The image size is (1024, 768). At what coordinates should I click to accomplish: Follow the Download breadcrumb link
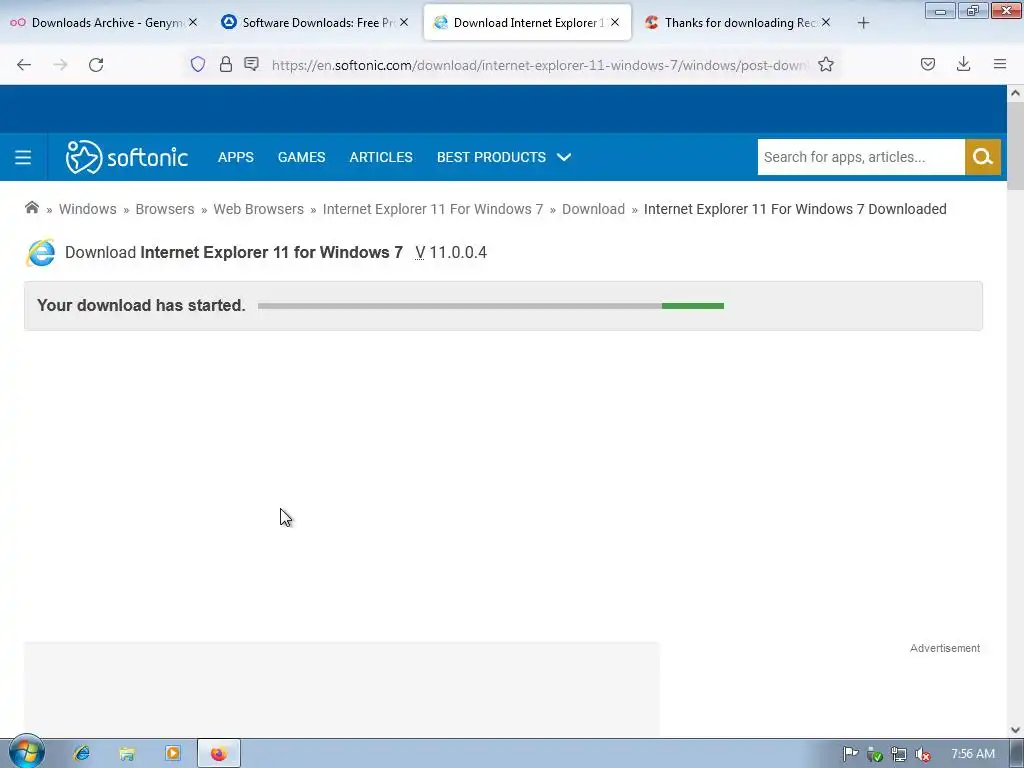coord(593,209)
